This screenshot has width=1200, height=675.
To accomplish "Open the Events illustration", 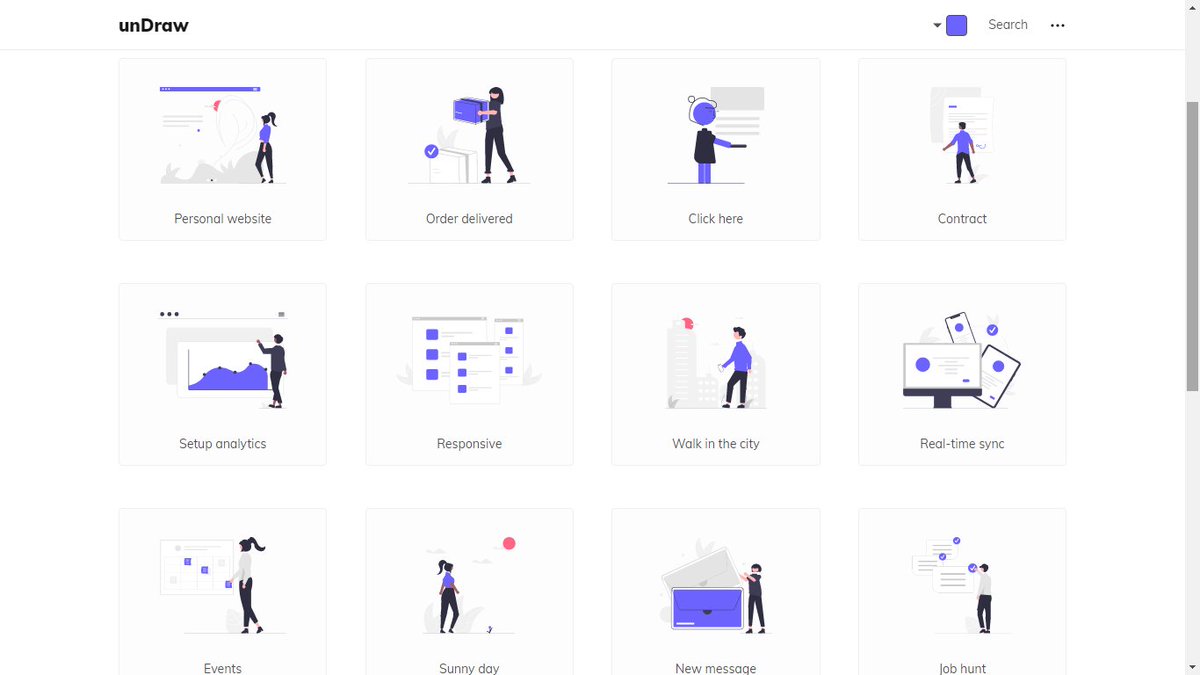I will click(x=223, y=591).
